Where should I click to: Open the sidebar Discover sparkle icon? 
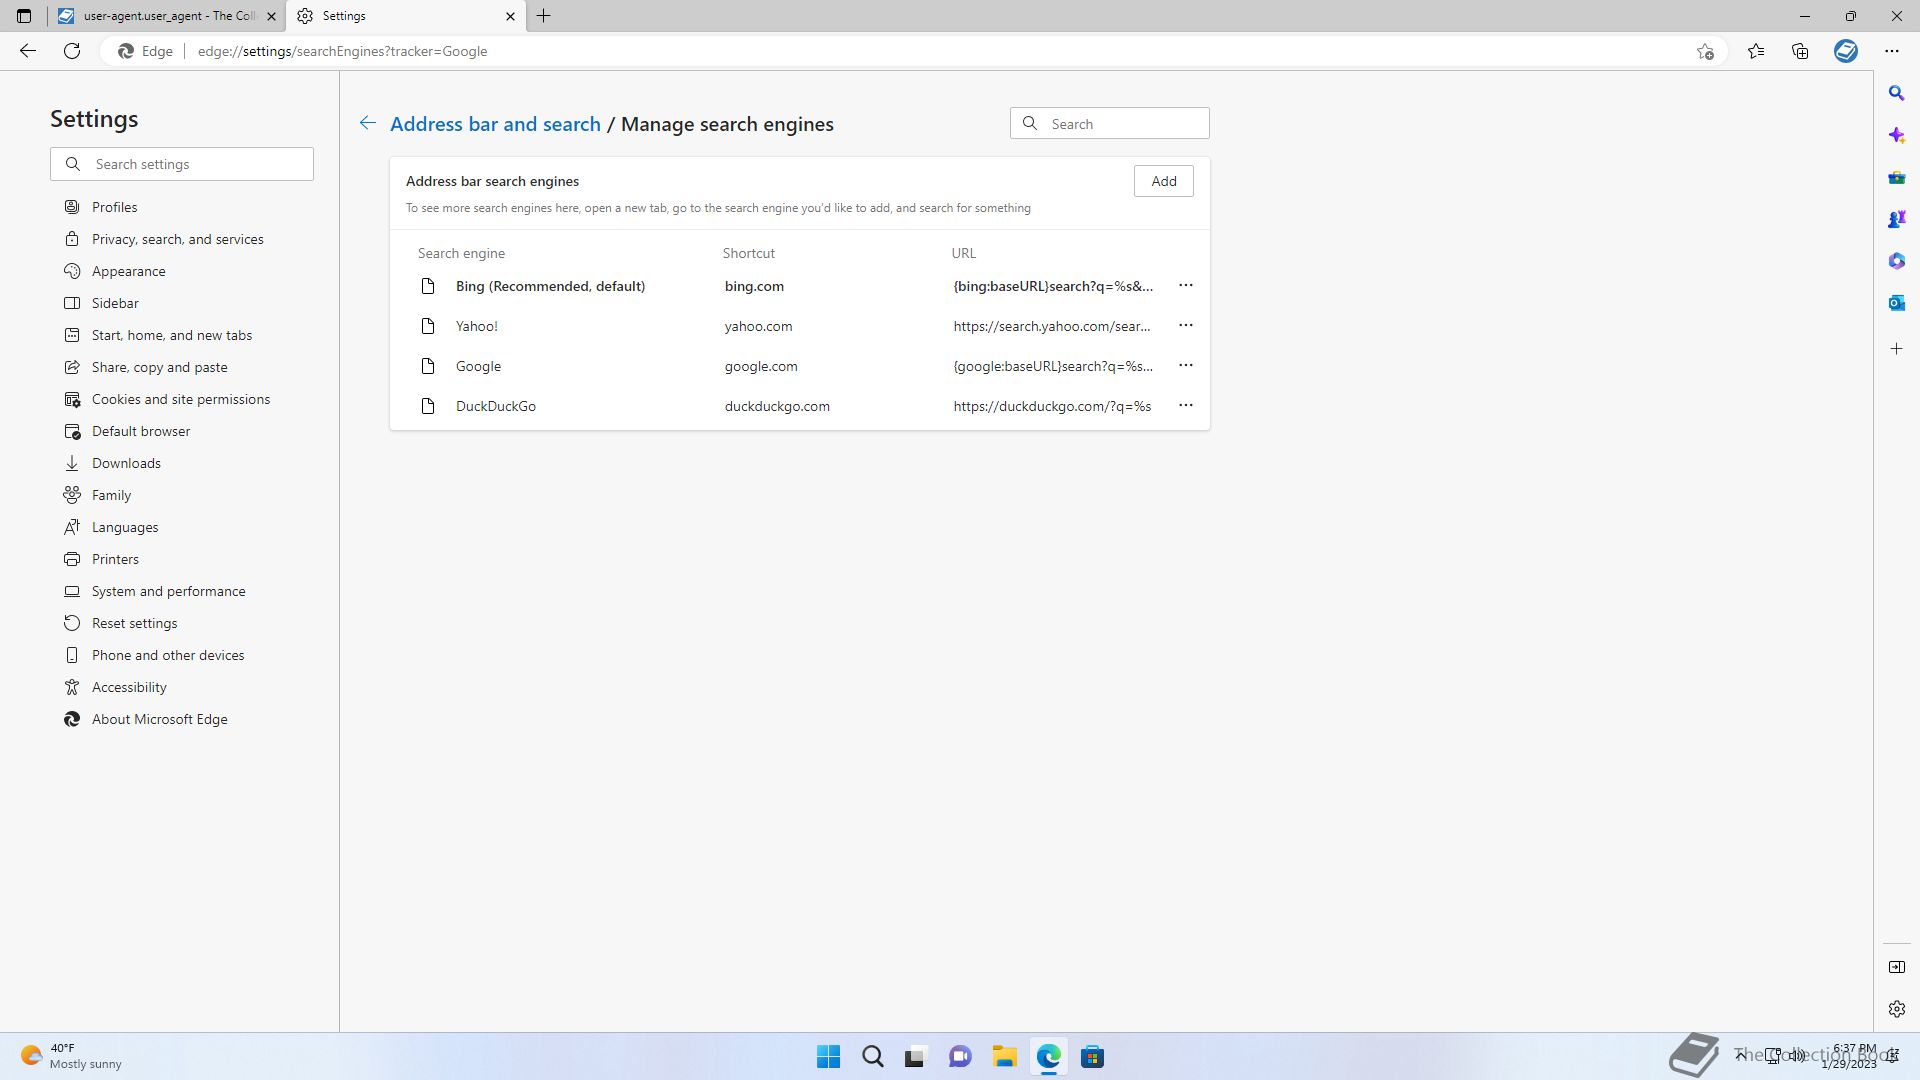pos(1896,135)
